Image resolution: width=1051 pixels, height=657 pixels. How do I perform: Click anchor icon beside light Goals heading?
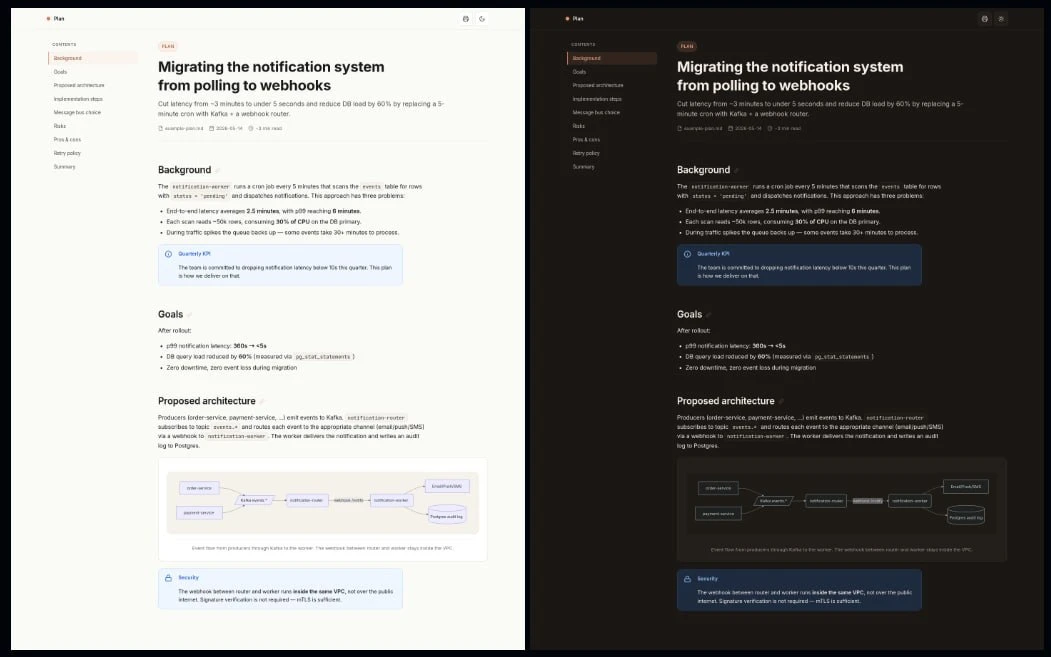189,315
